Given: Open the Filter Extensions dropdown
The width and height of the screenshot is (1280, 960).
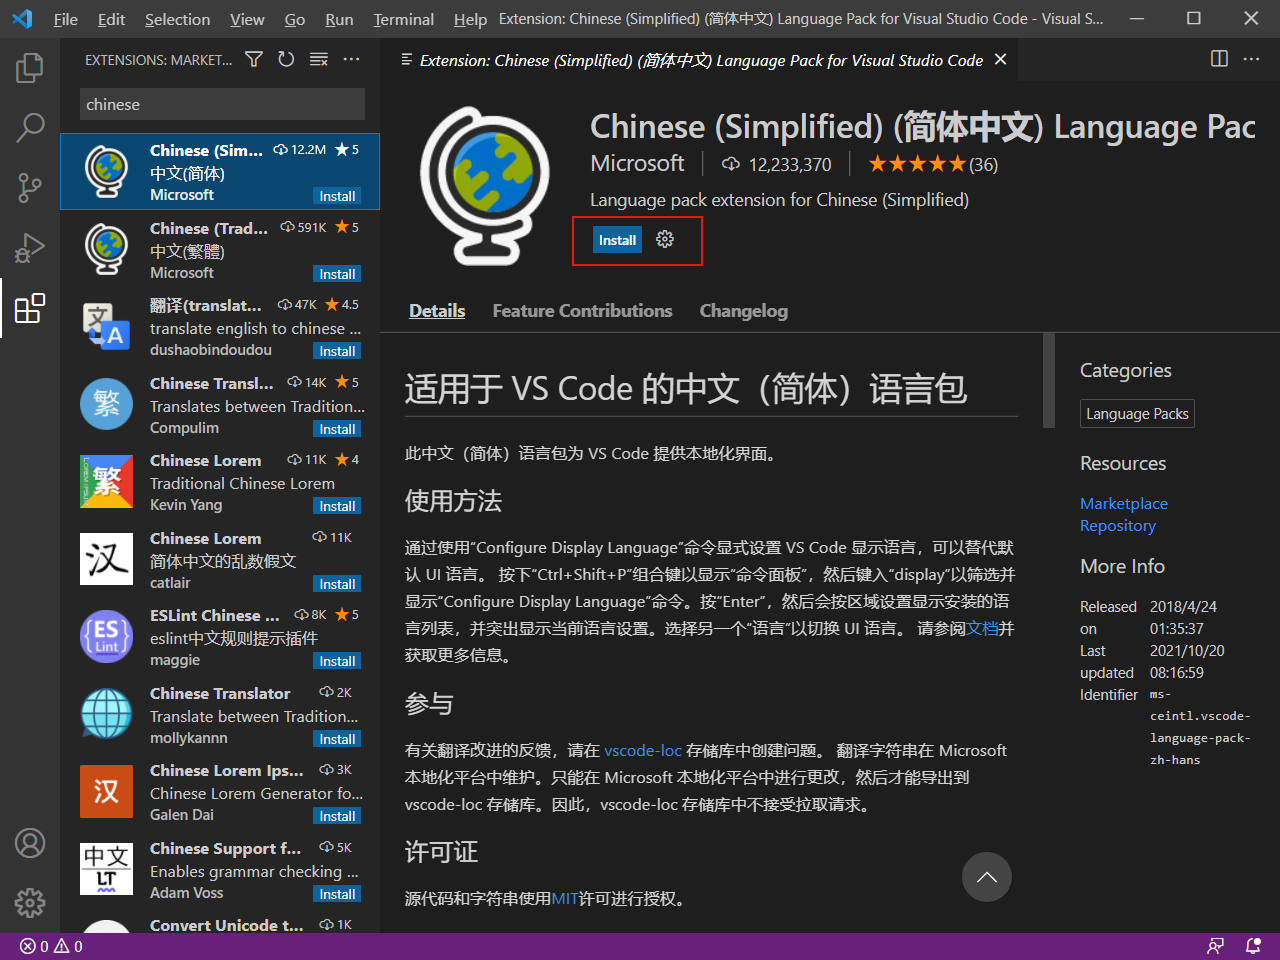Looking at the screenshot, I should click(x=253, y=59).
